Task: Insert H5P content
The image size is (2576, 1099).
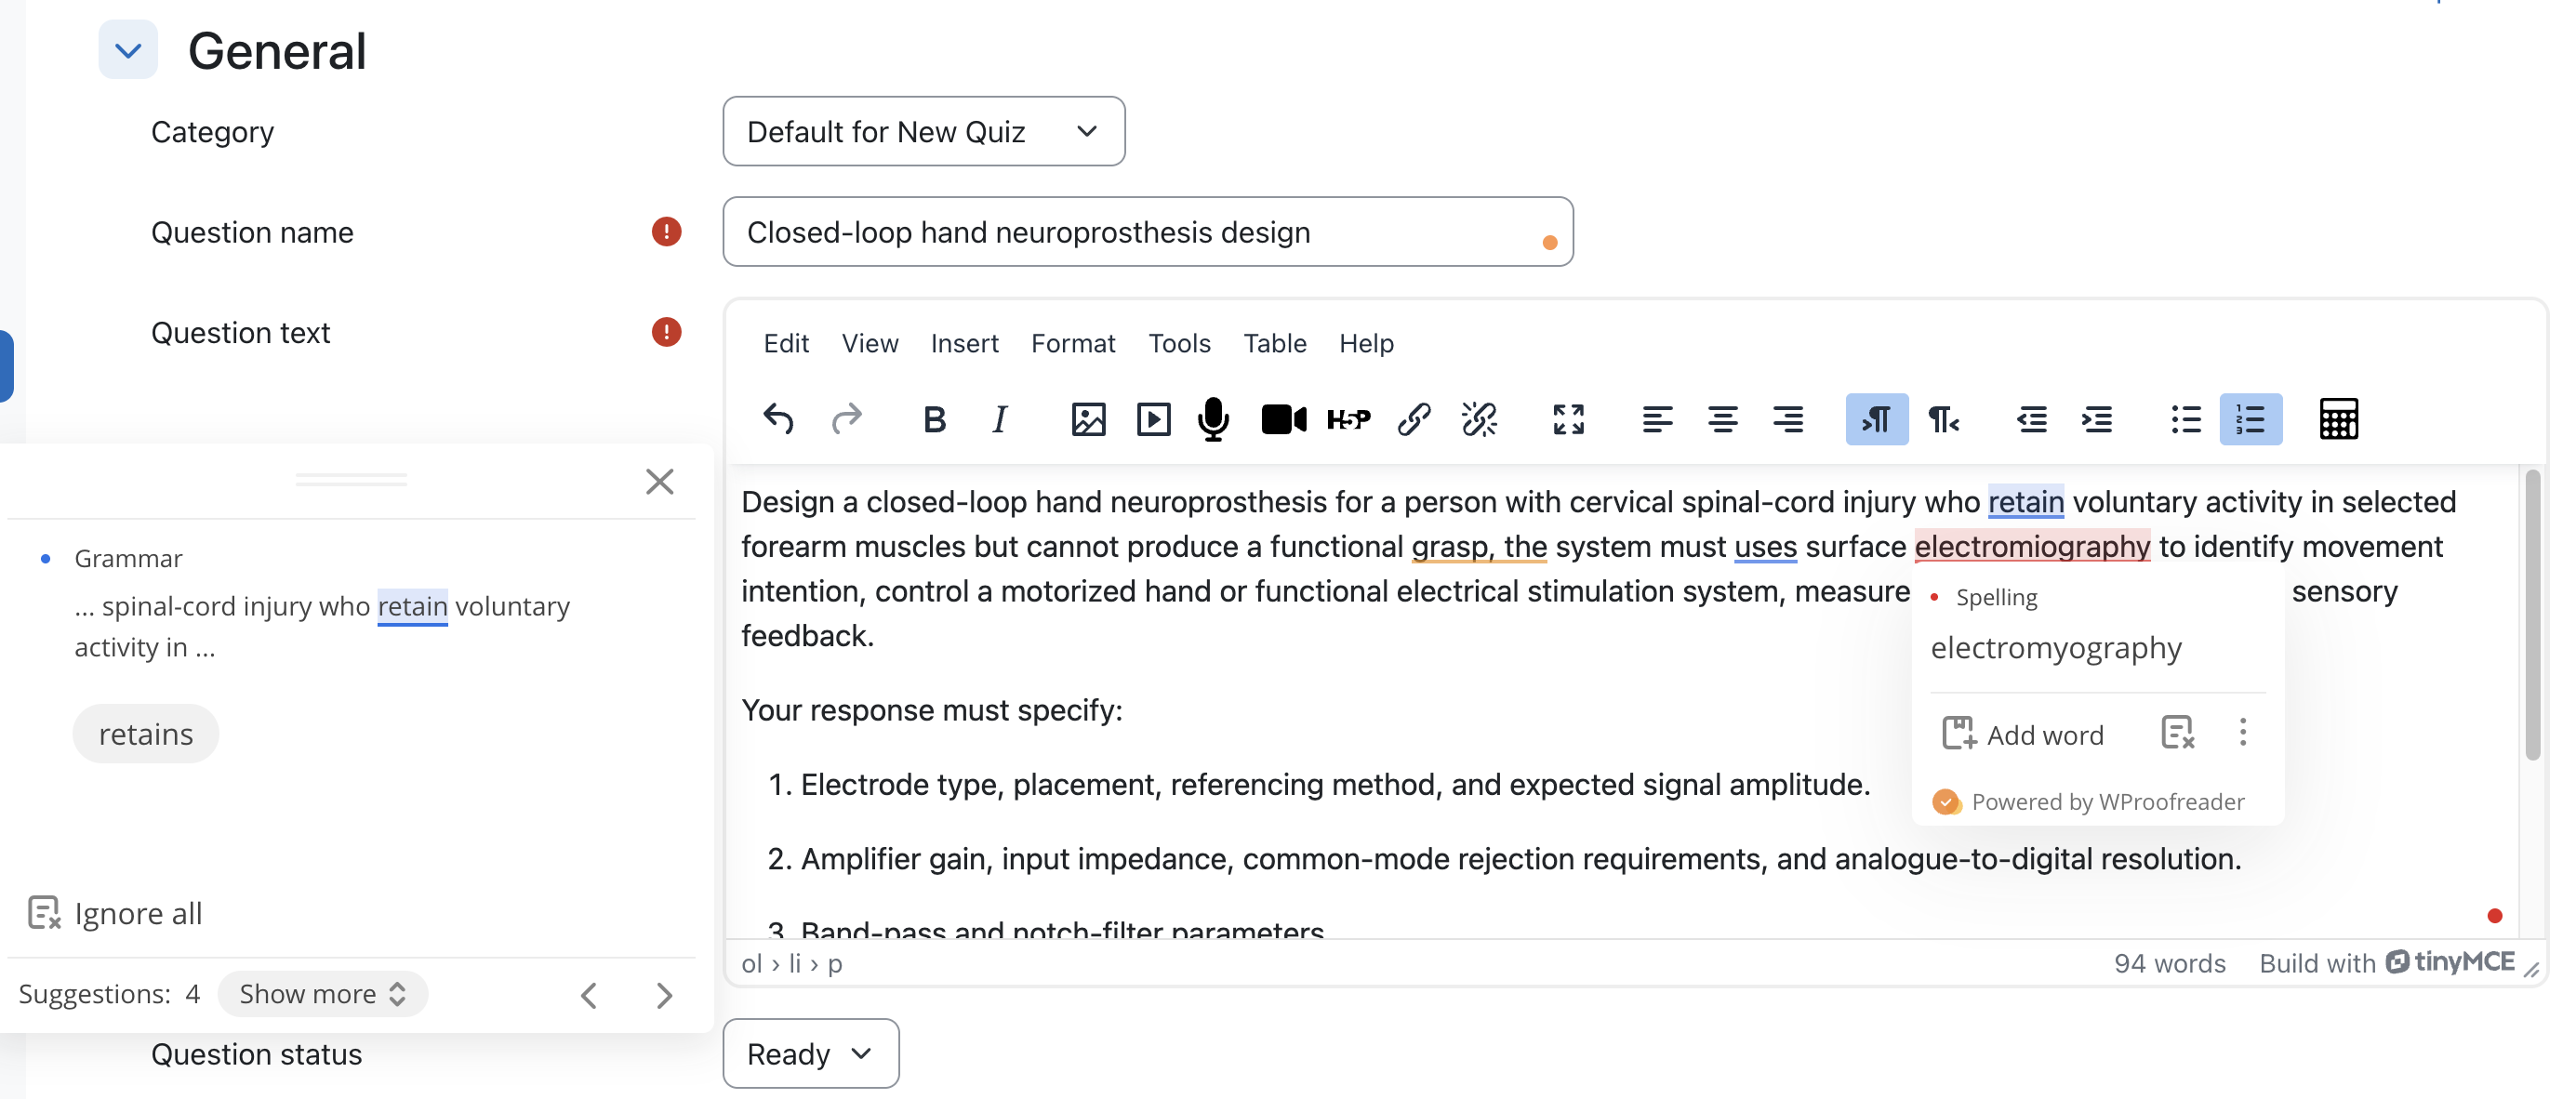Action: tap(1349, 419)
